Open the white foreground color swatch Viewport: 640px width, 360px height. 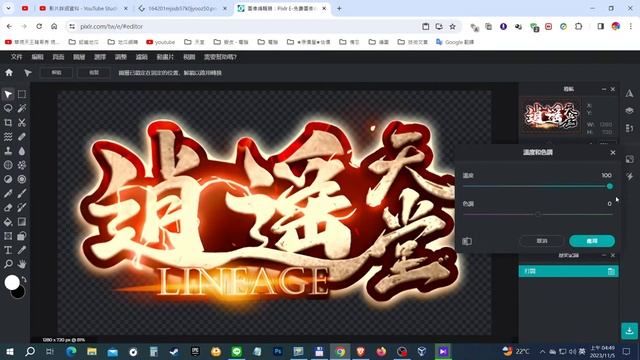pyautogui.click(x=12, y=282)
